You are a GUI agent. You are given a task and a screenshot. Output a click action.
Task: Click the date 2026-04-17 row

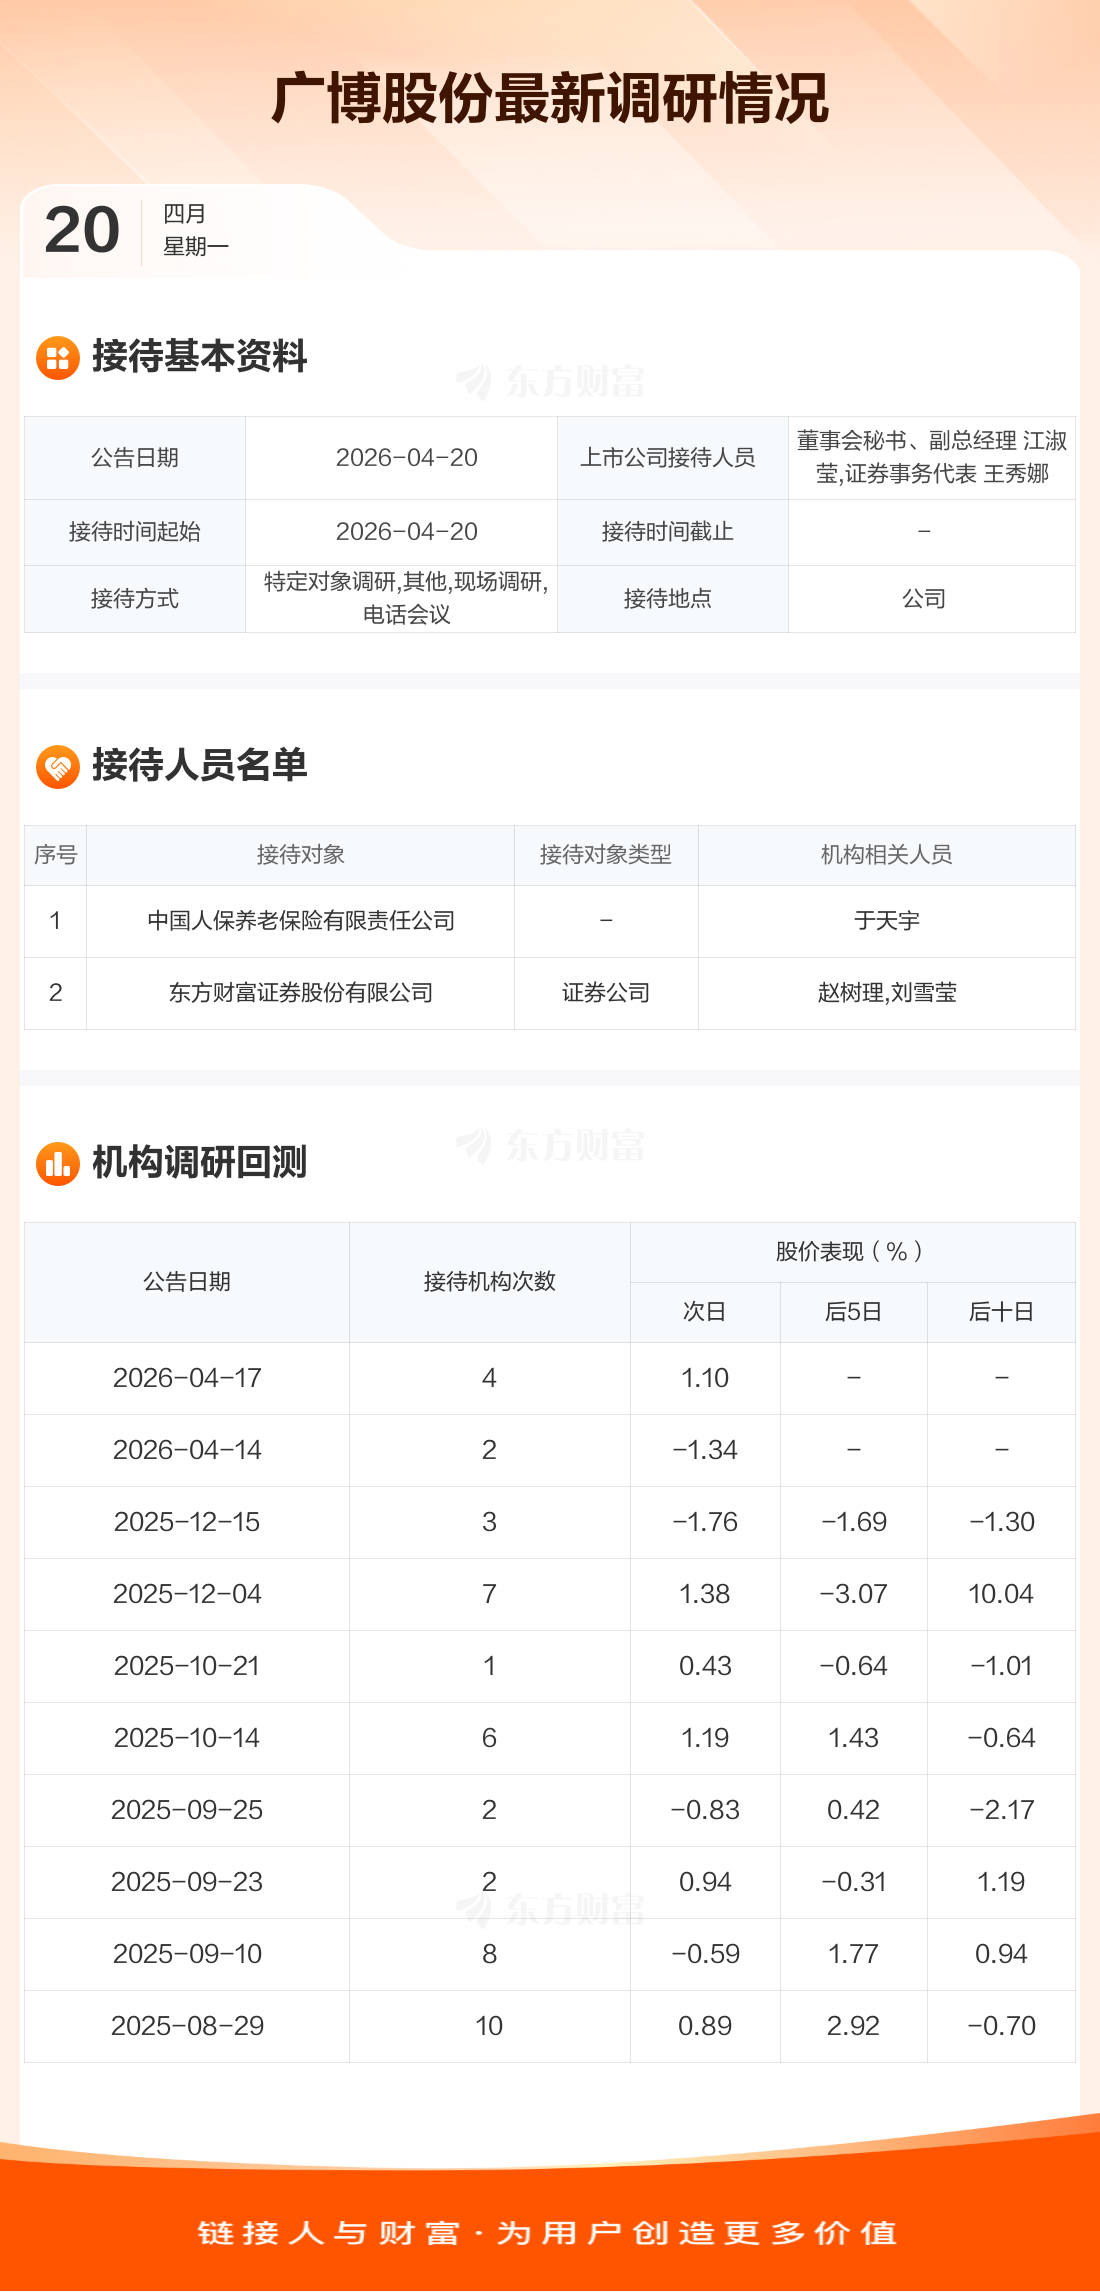(x=550, y=1378)
